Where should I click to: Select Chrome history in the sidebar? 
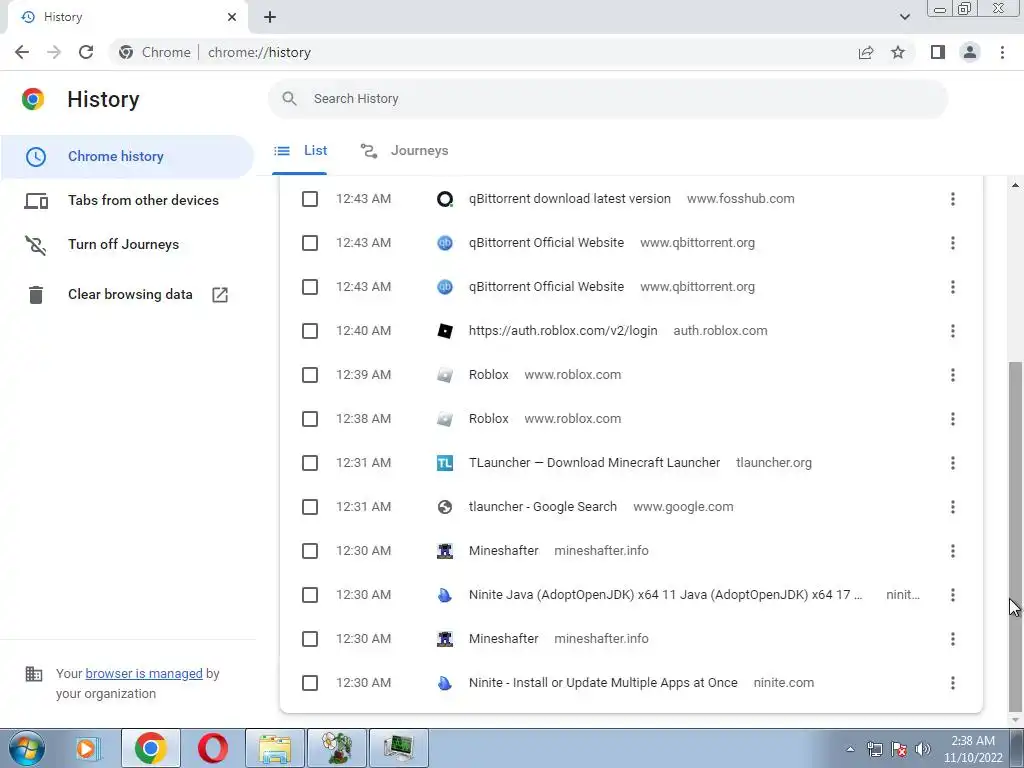coord(127,157)
